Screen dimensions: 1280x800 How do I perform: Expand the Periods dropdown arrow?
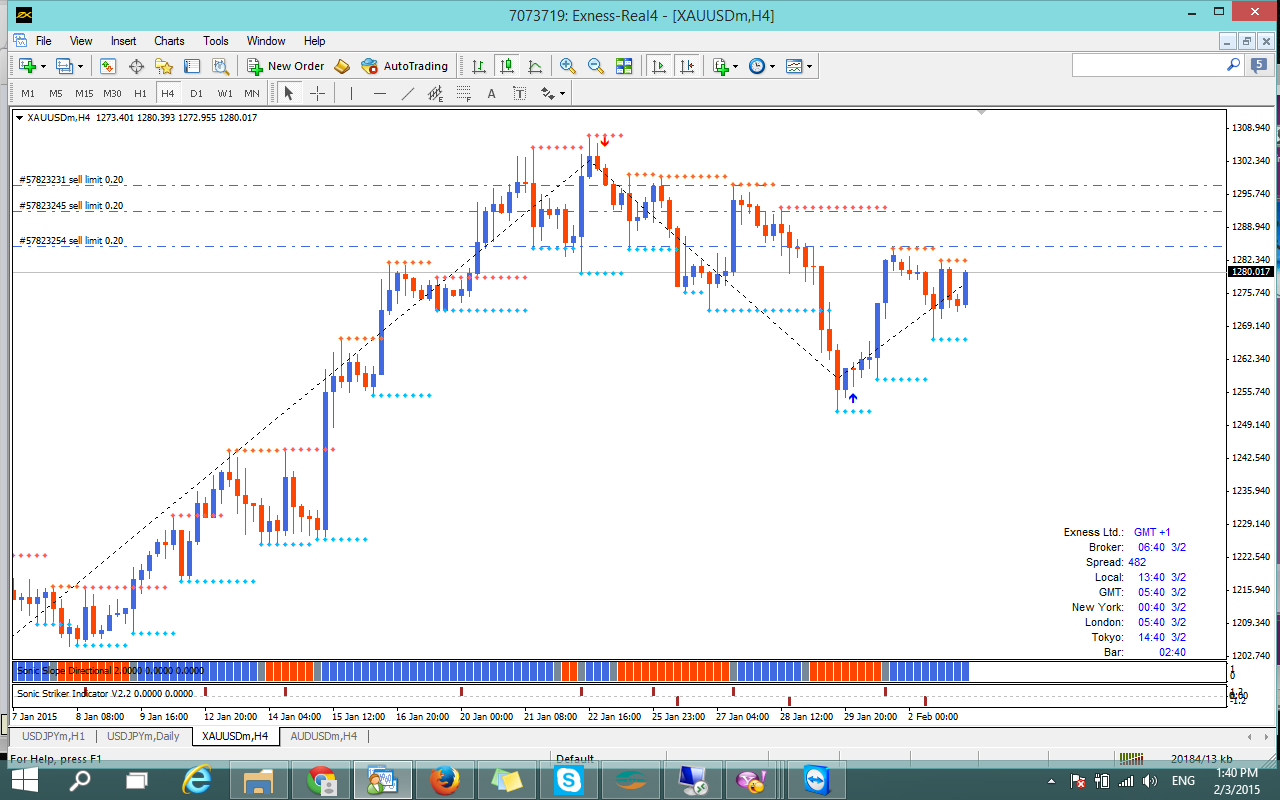pyautogui.click(x=772, y=67)
